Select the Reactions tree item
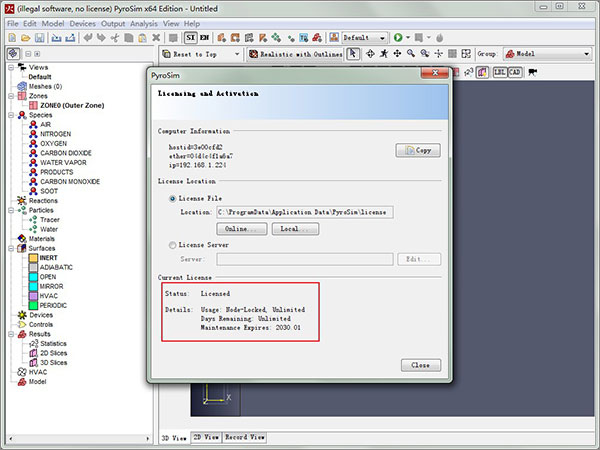 [x=43, y=201]
